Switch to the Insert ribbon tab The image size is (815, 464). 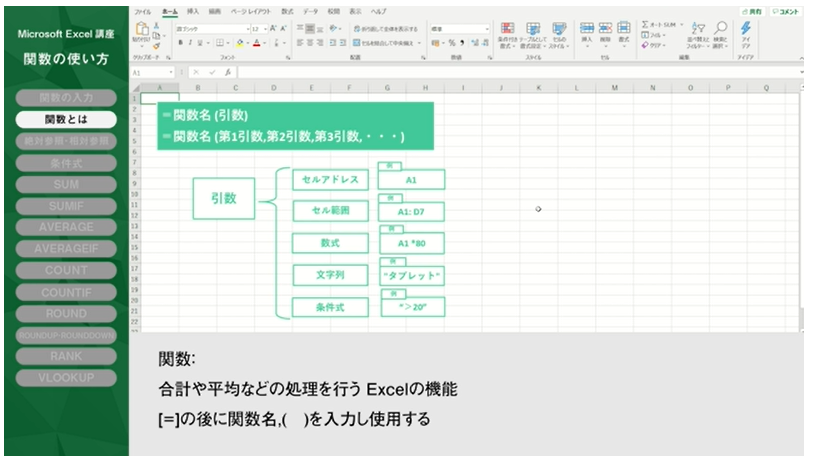[x=192, y=11]
